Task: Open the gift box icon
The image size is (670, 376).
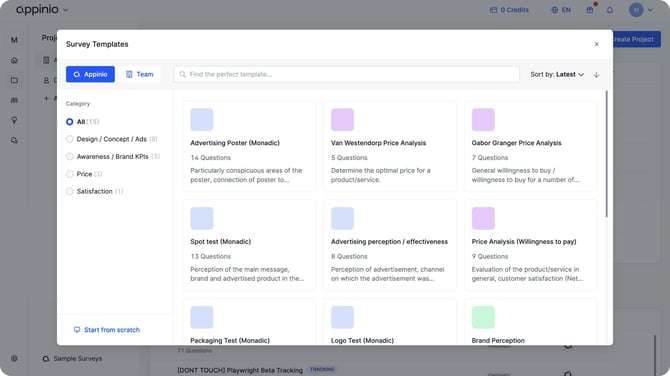Action: (590, 10)
